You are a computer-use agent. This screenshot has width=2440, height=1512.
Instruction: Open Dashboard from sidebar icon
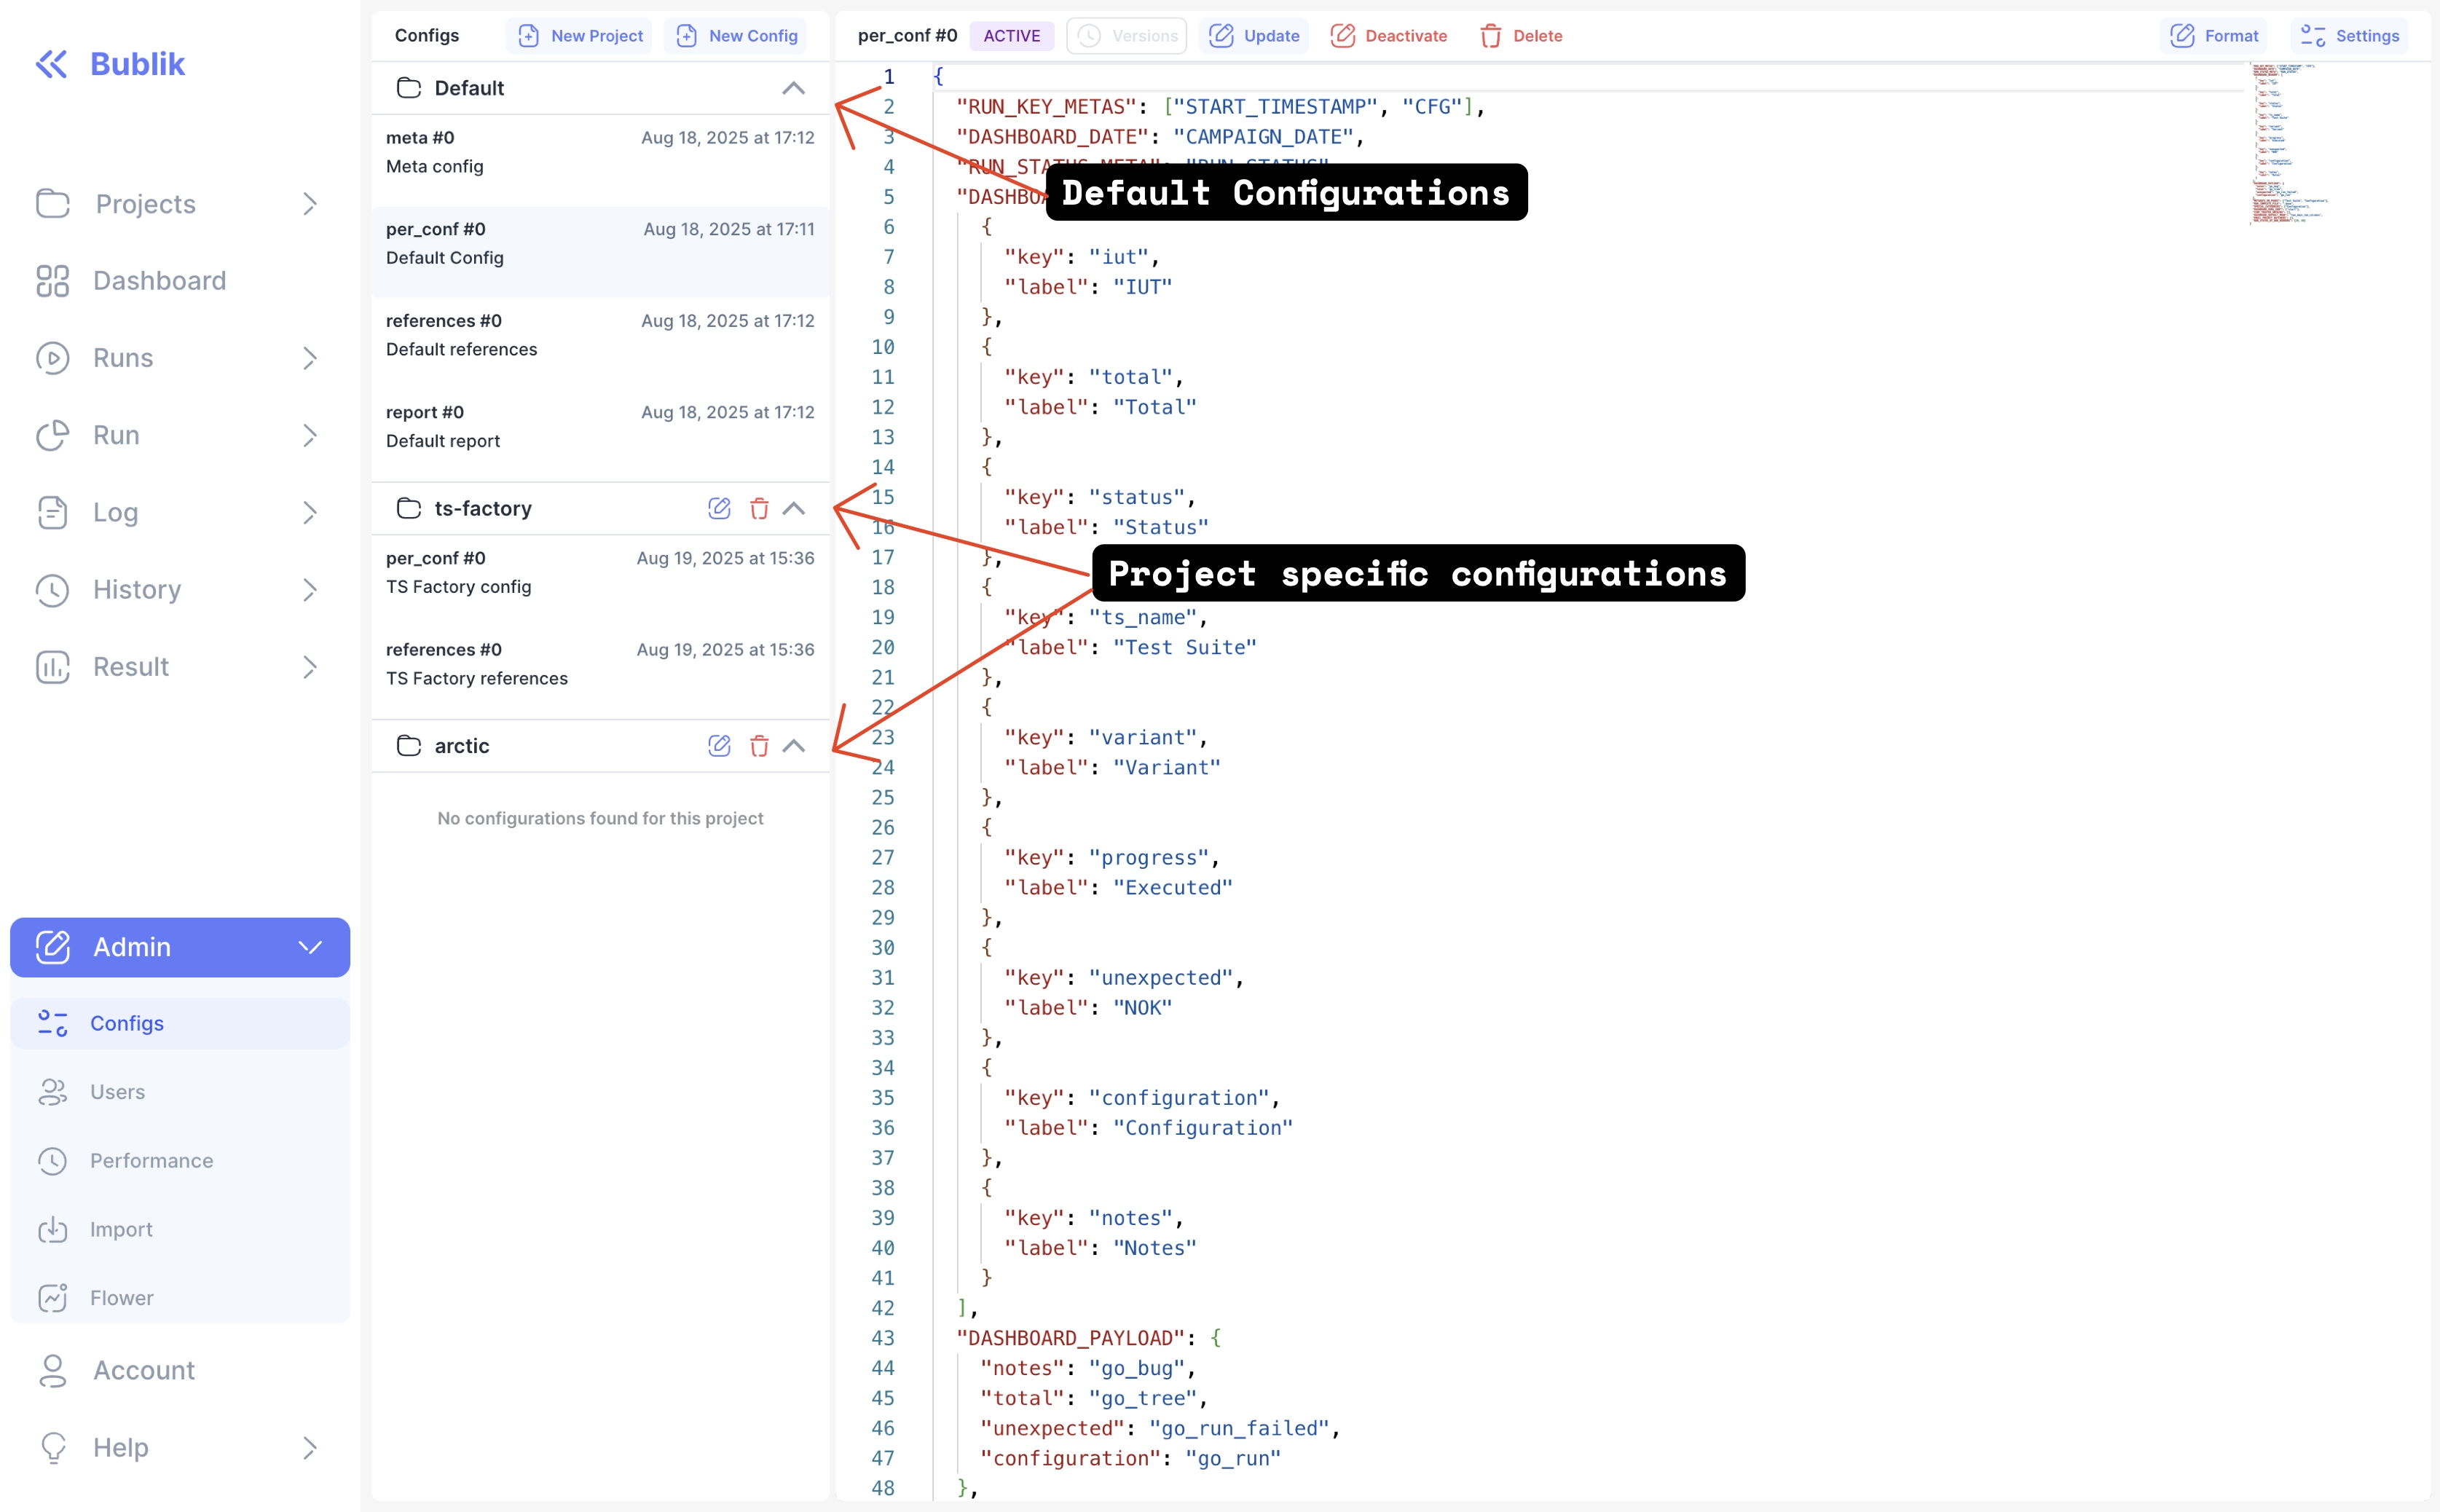(x=52, y=281)
